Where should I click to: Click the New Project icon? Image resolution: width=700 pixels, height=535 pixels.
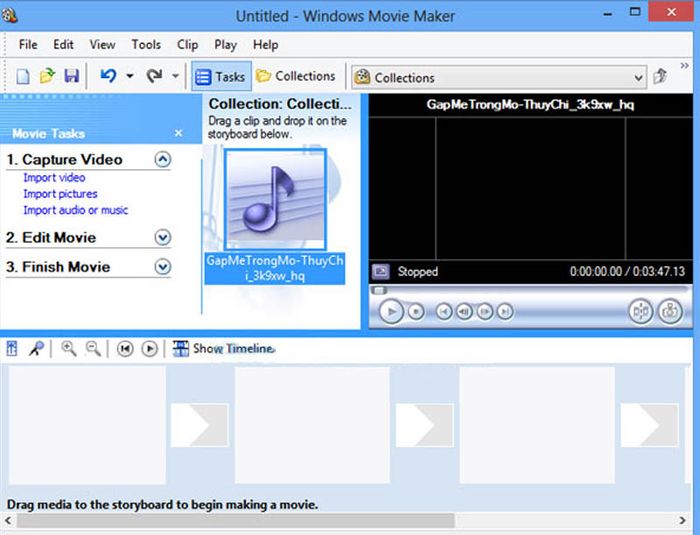tap(23, 76)
